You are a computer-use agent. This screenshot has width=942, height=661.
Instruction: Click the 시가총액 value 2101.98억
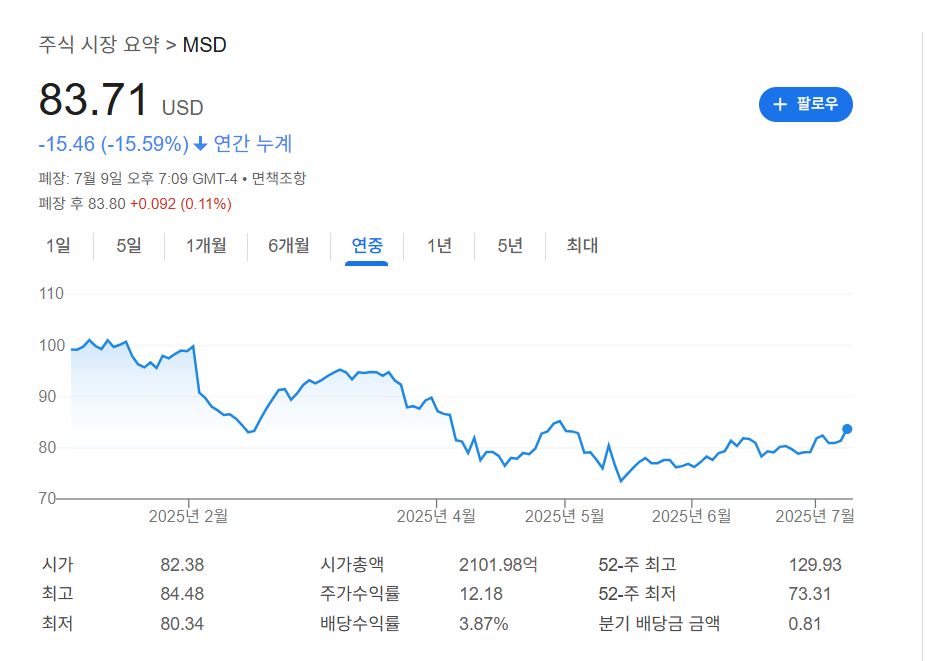(498, 565)
